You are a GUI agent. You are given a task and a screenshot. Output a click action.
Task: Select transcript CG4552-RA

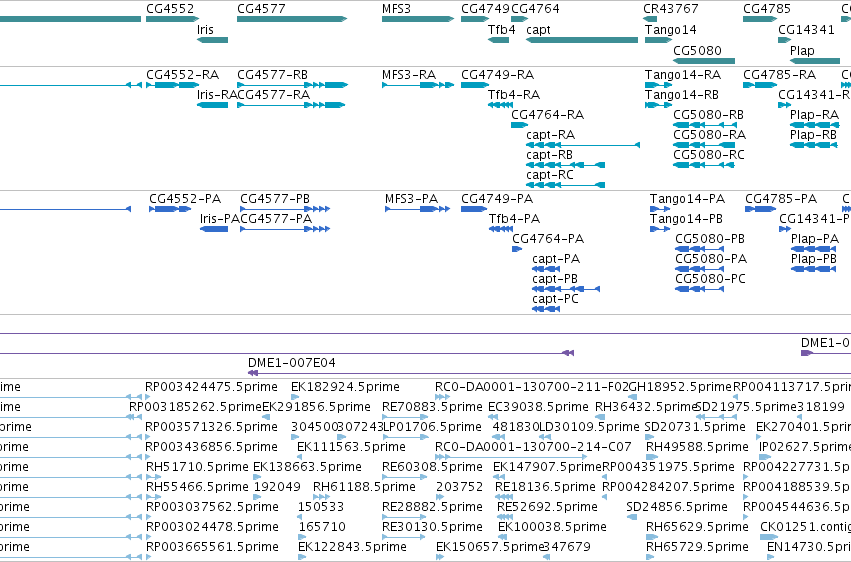point(172,85)
